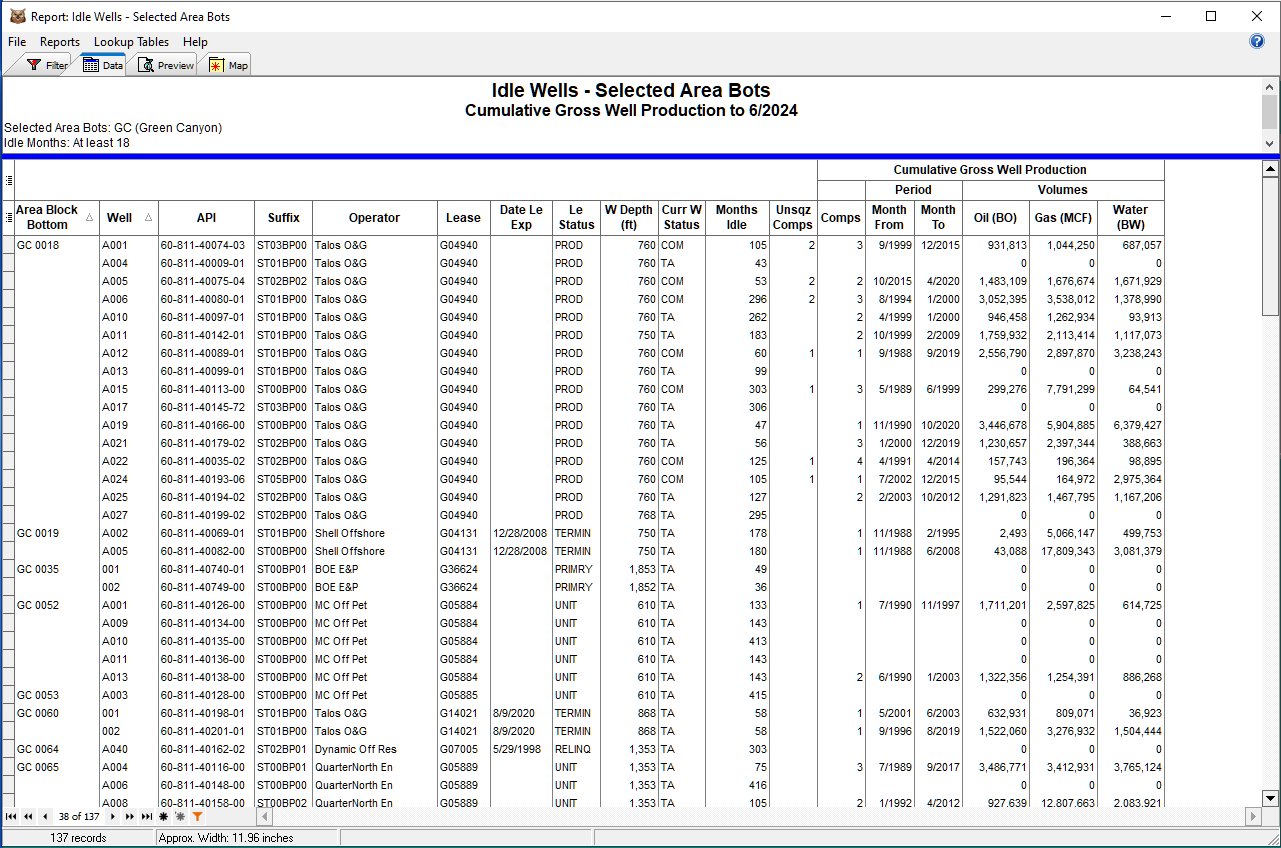This screenshot has height=848, width=1281.
Task: Click the Operator column header
Action: [x=374, y=217]
